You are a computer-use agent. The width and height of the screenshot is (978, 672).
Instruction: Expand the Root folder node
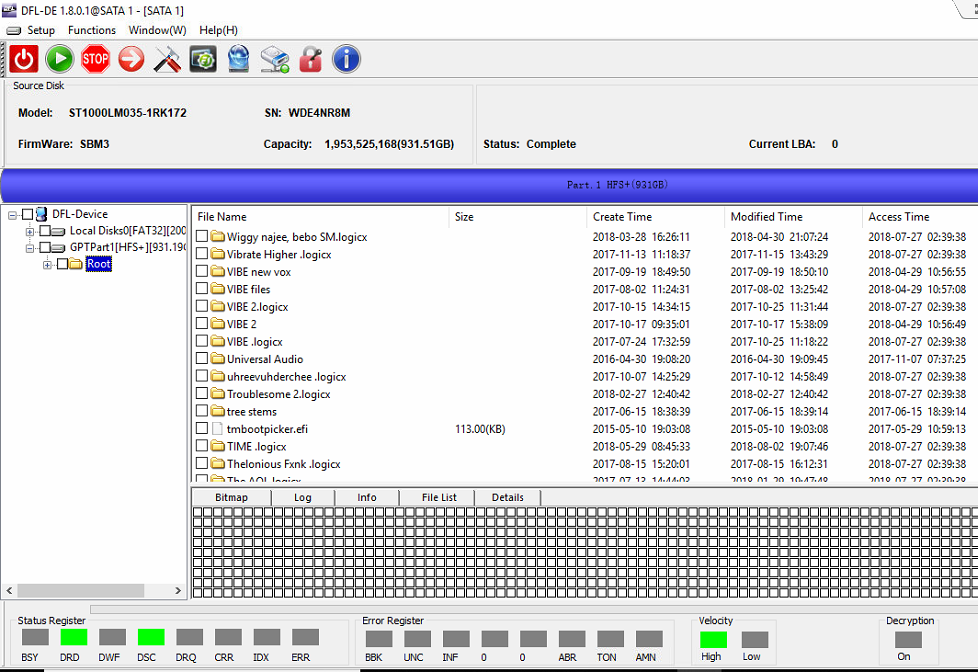pyautogui.click(x=47, y=265)
